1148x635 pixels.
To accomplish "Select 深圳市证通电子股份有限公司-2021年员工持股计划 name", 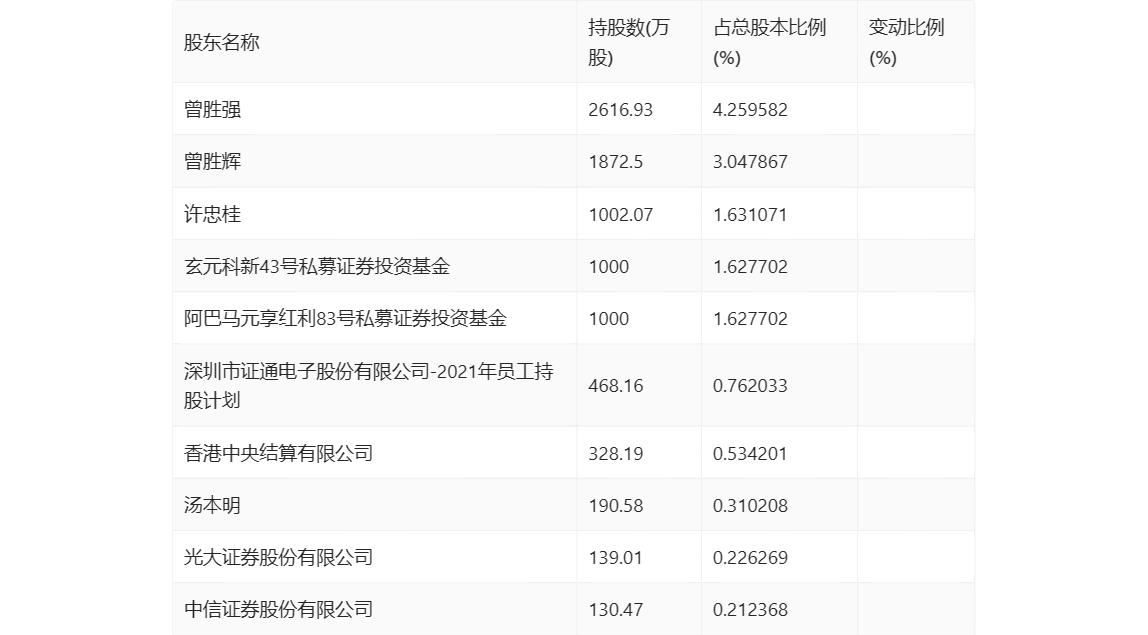I will (368, 385).
